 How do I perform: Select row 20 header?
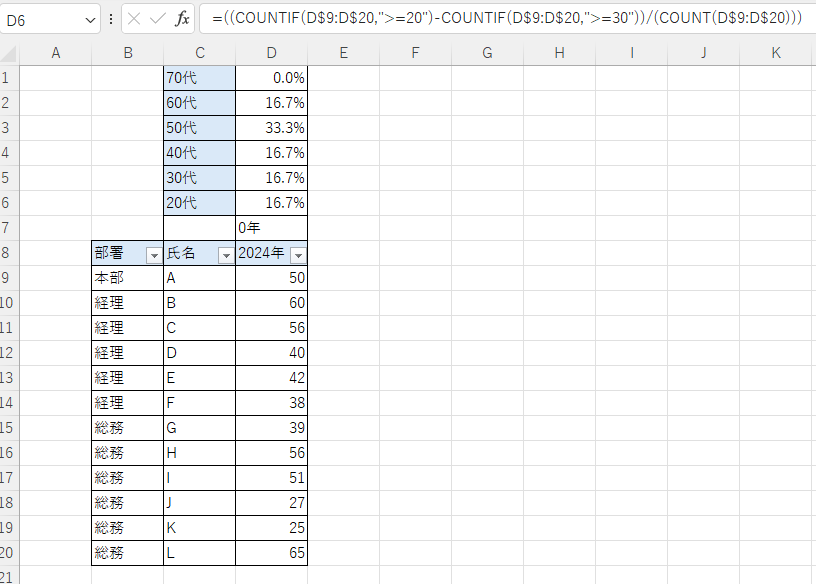coord(9,553)
